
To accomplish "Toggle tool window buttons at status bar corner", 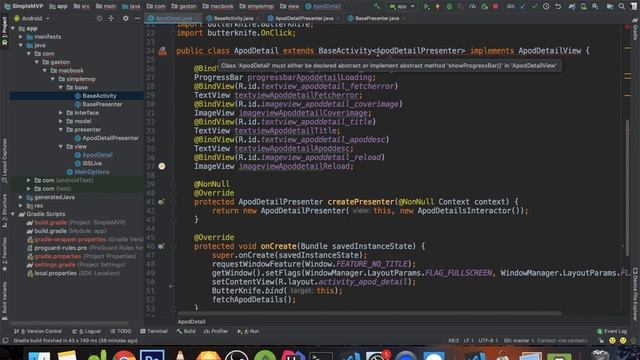I will [5, 340].
